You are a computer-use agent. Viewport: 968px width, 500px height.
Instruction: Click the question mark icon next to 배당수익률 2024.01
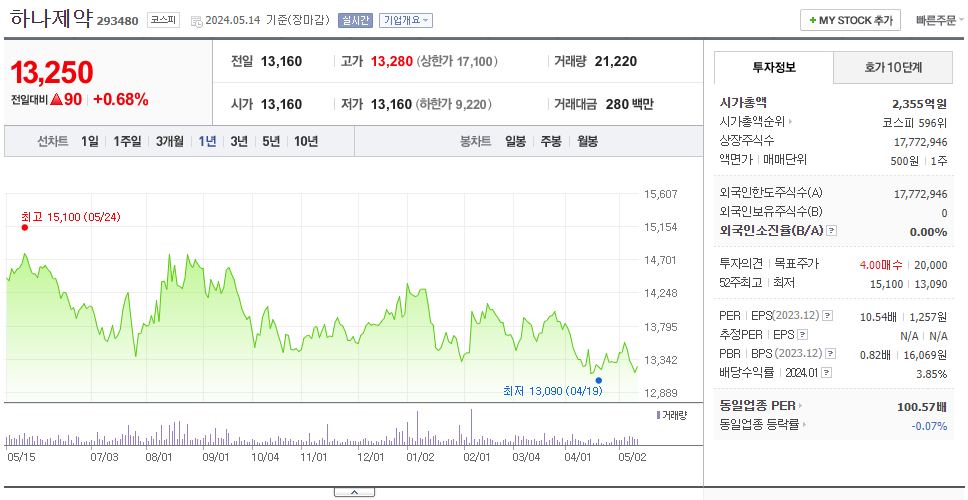click(x=827, y=373)
